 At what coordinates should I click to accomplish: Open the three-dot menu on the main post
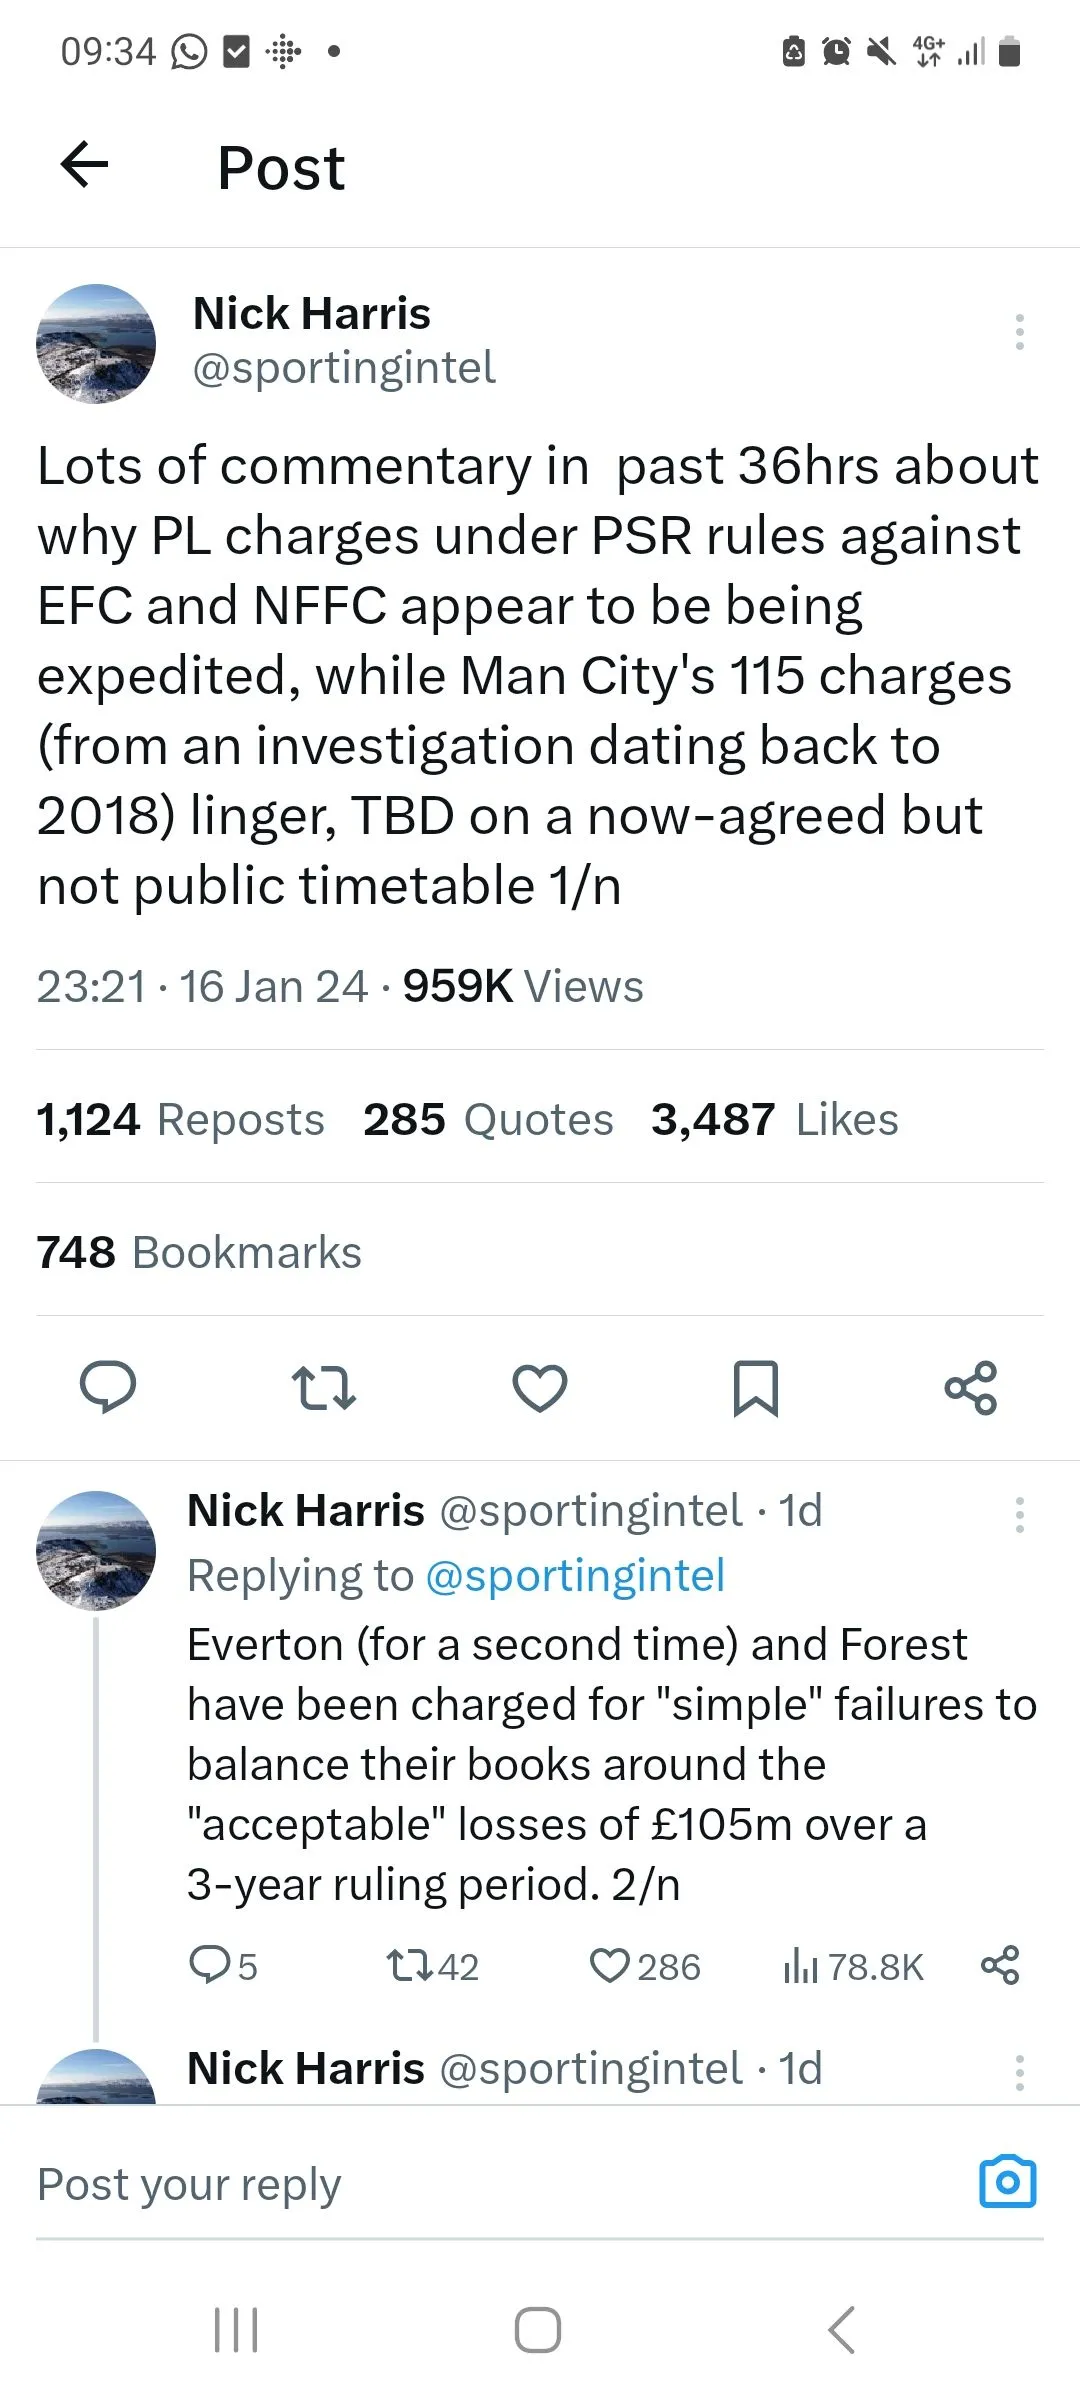point(1019,332)
